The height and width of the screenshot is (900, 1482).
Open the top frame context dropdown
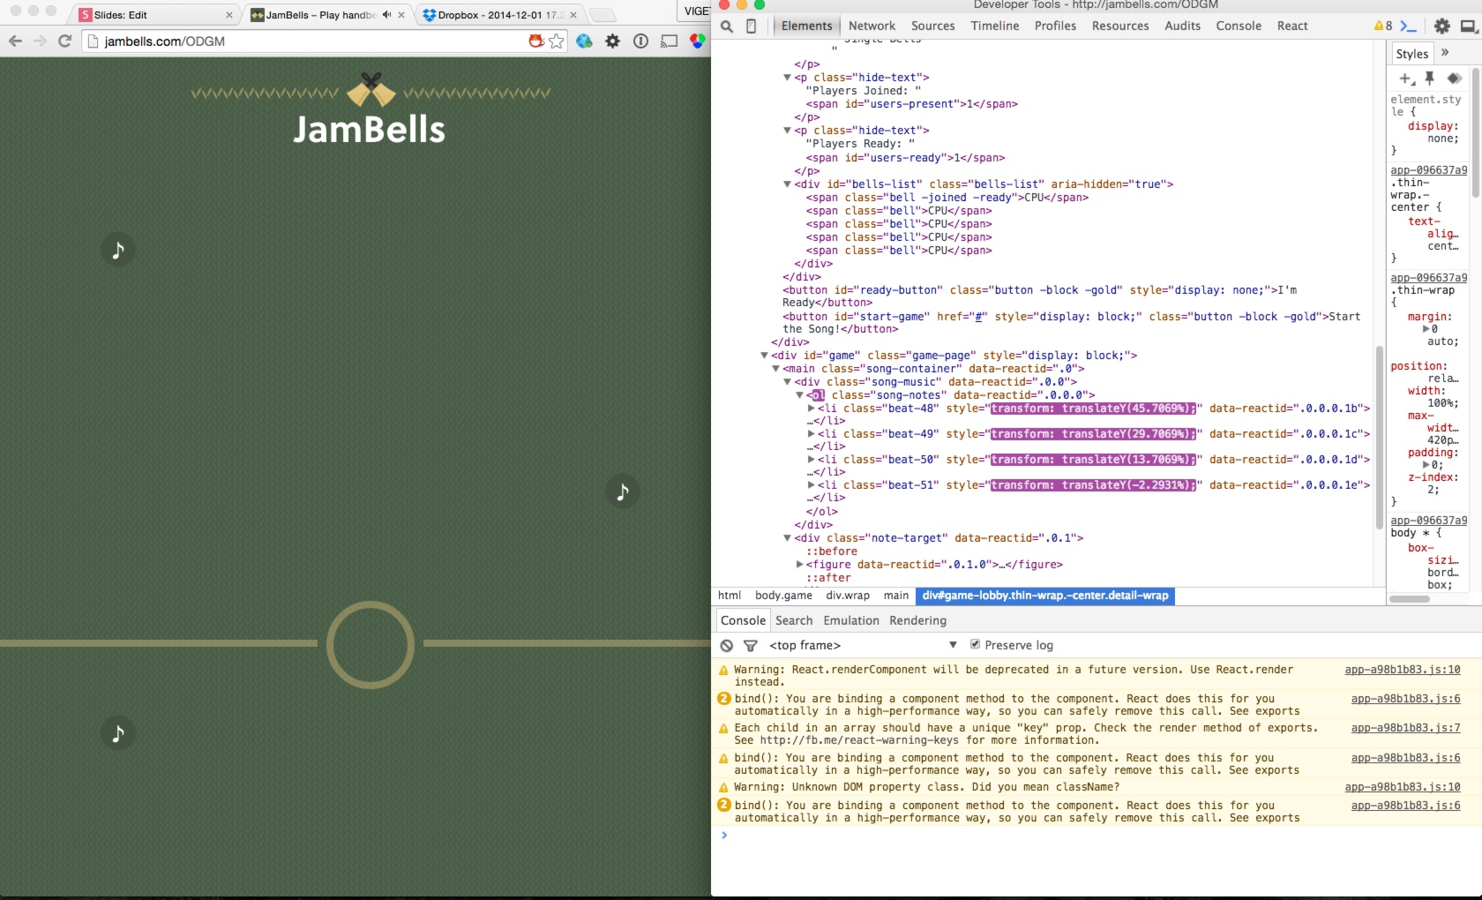click(x=862, y=646)
